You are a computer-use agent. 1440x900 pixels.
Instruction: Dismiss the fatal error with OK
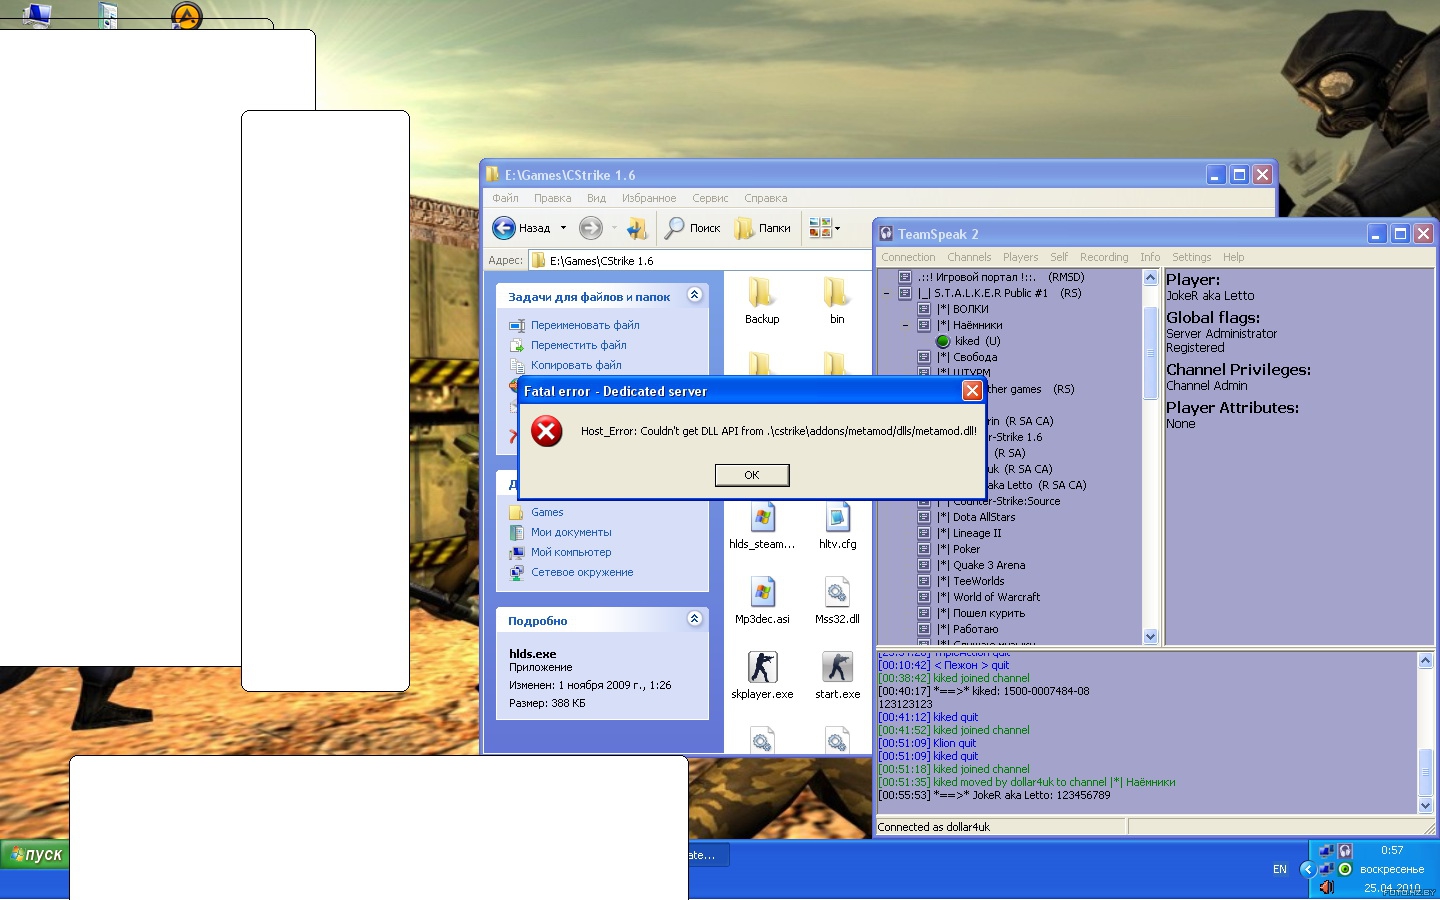pyautogui.click(x=752, y=475)
